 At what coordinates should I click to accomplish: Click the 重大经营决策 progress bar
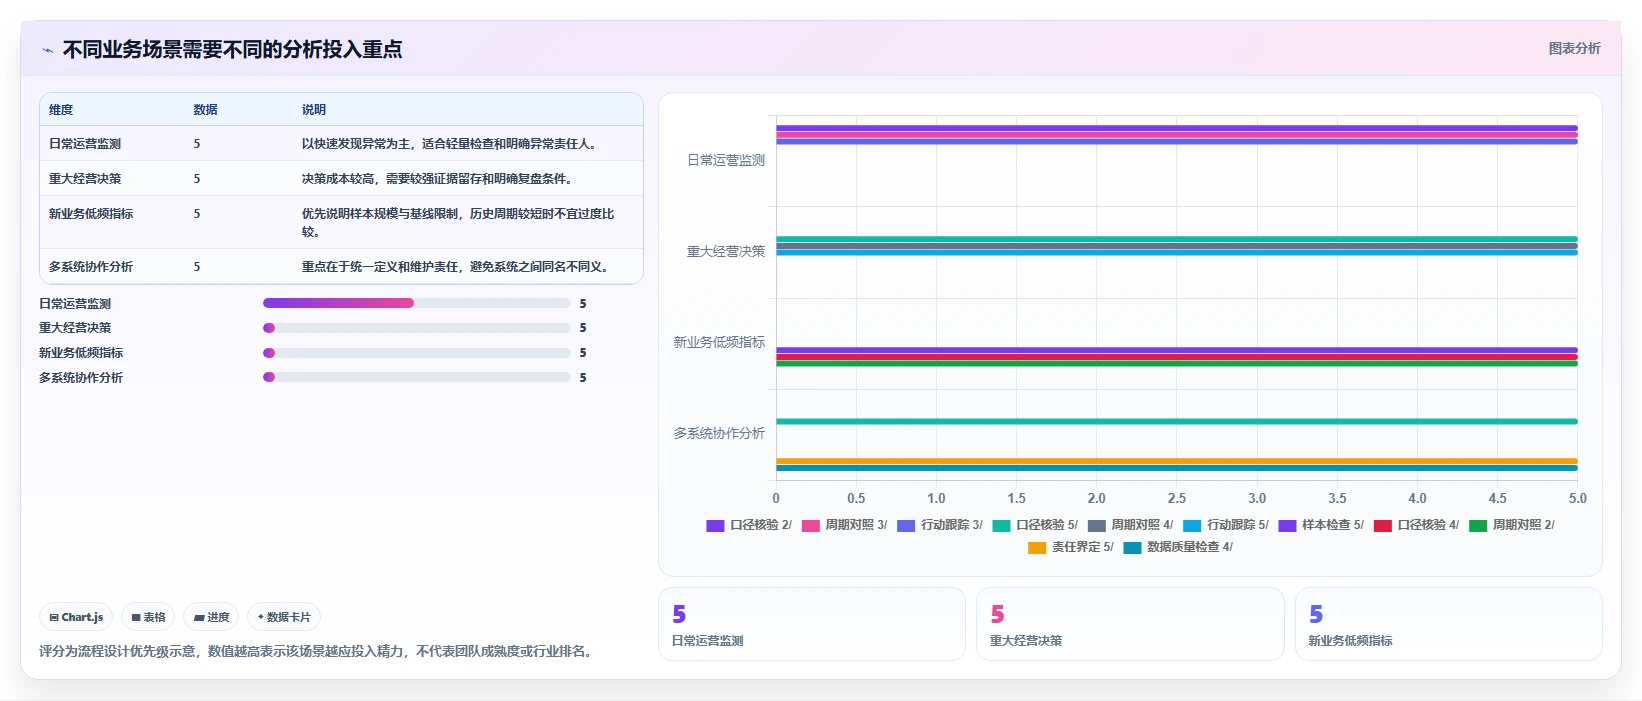(x=417, y=328)
